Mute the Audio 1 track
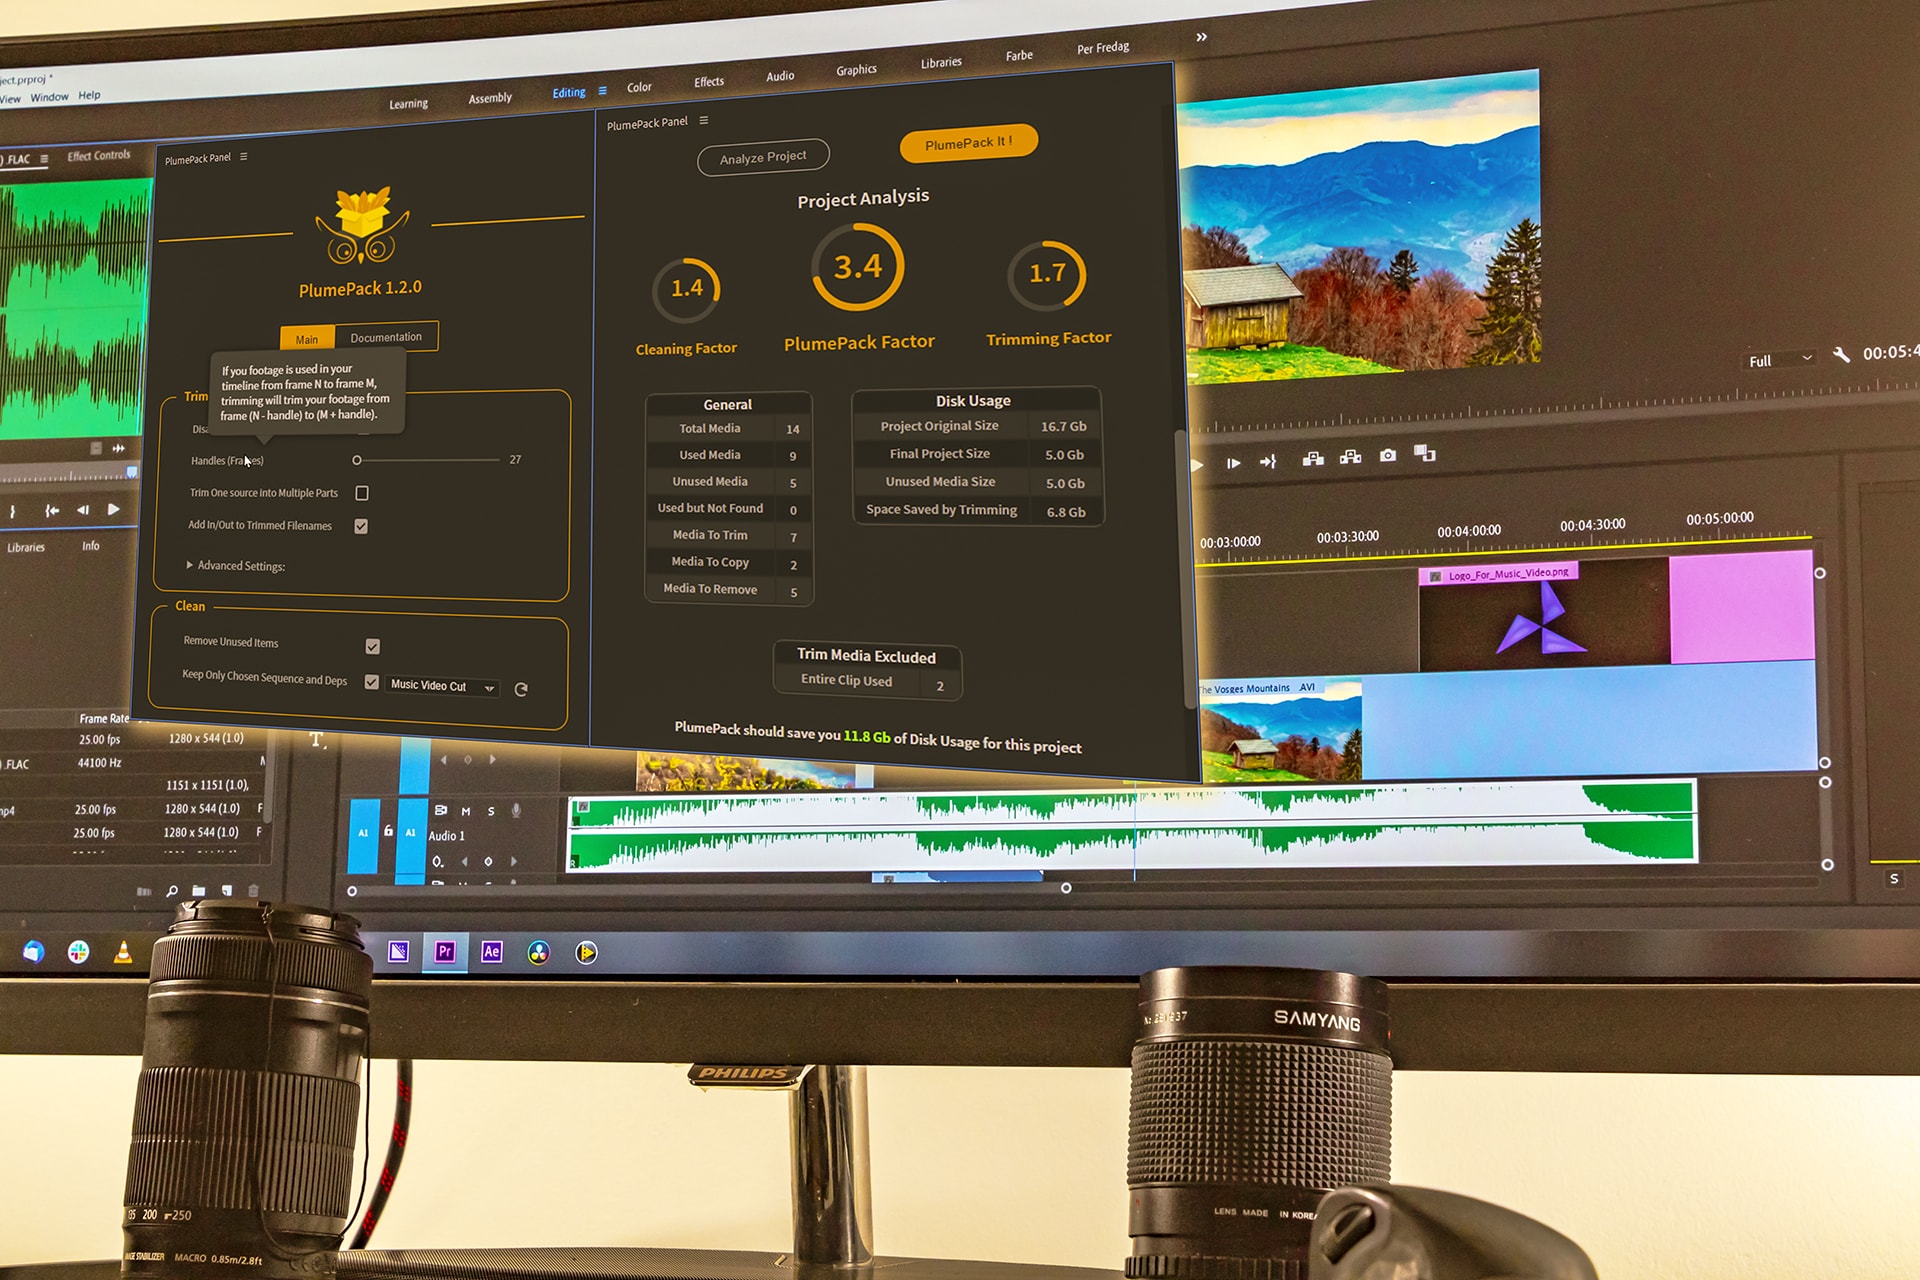This screenshot has width=1920, height=1280. [466, 811]
